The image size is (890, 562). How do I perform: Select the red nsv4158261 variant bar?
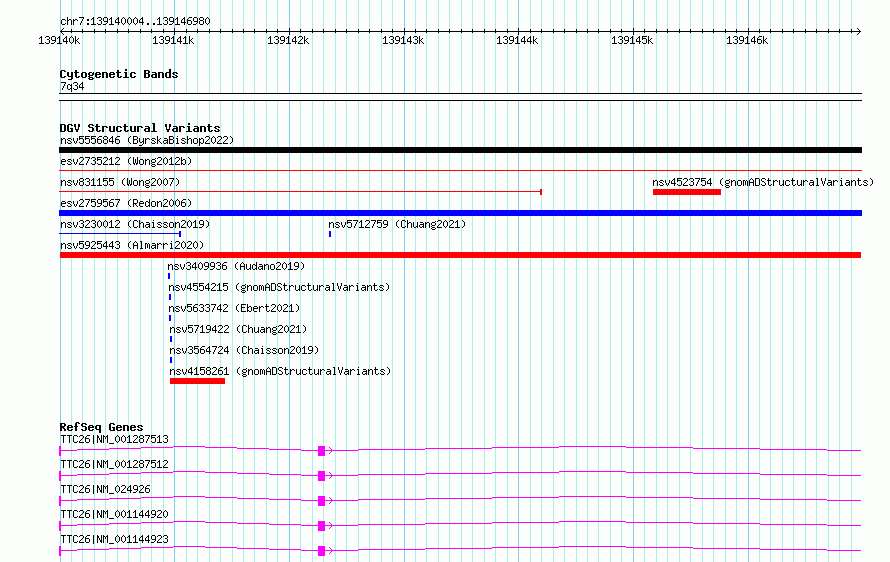pyautogui.click(x=198, y=381)
